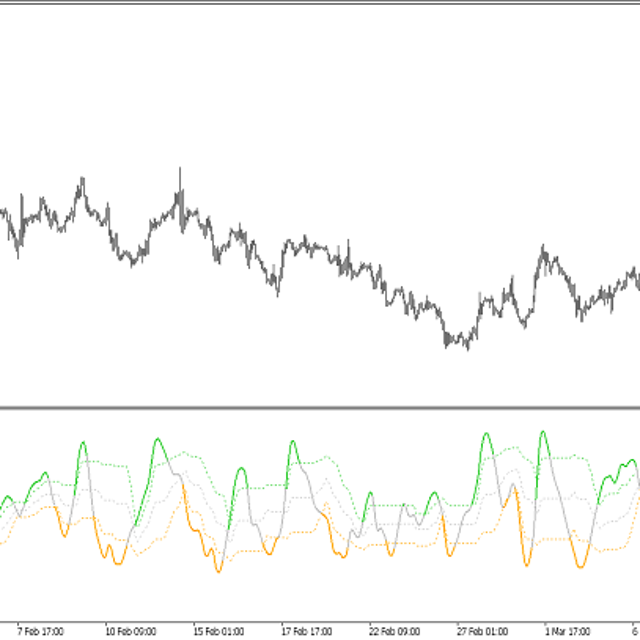Click the price peak near 1 Mar 17:00
Viewport: 640px width, 640px height.
(543, 248)
